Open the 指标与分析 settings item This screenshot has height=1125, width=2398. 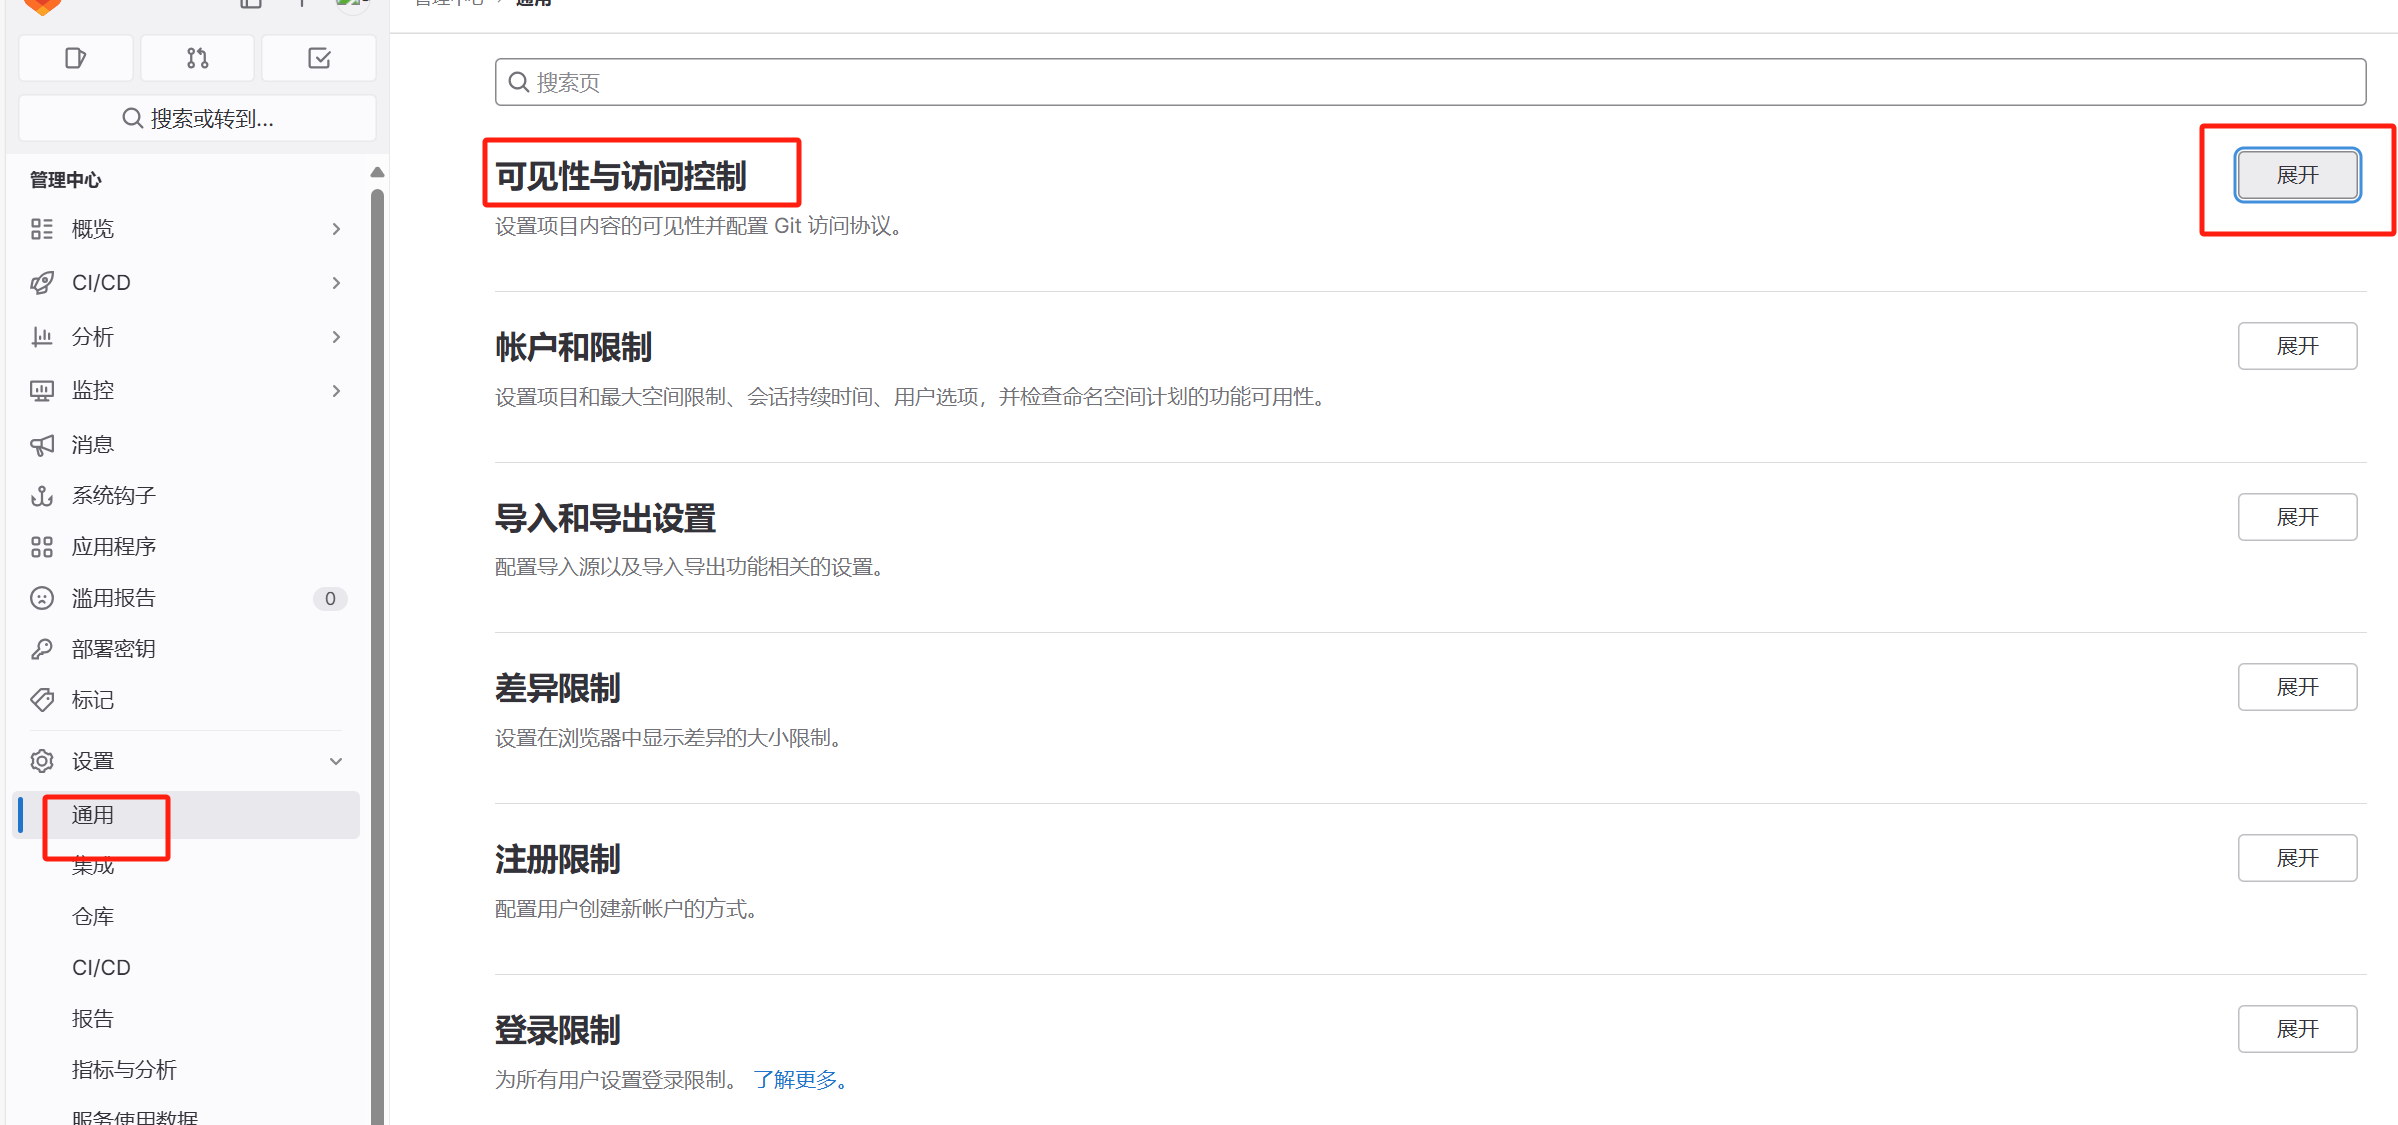point(124,1069)
